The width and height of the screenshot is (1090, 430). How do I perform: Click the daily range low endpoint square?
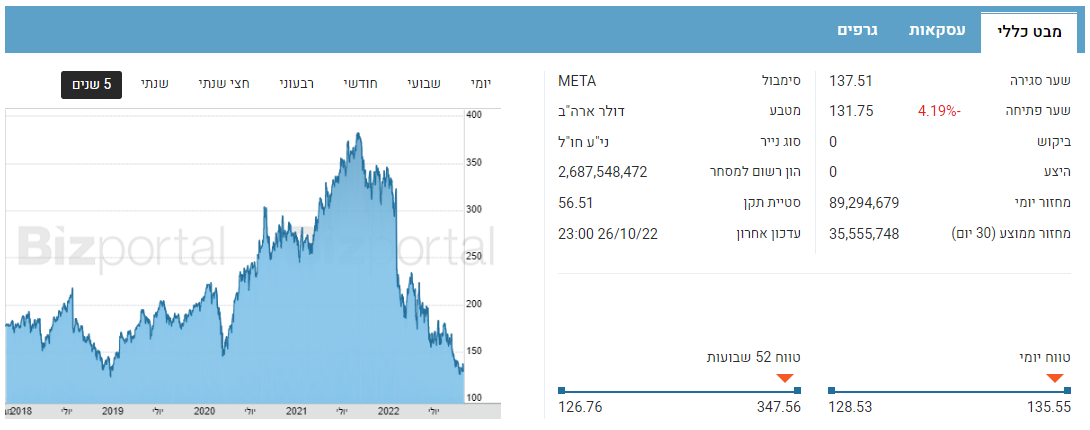click(831, 390)
